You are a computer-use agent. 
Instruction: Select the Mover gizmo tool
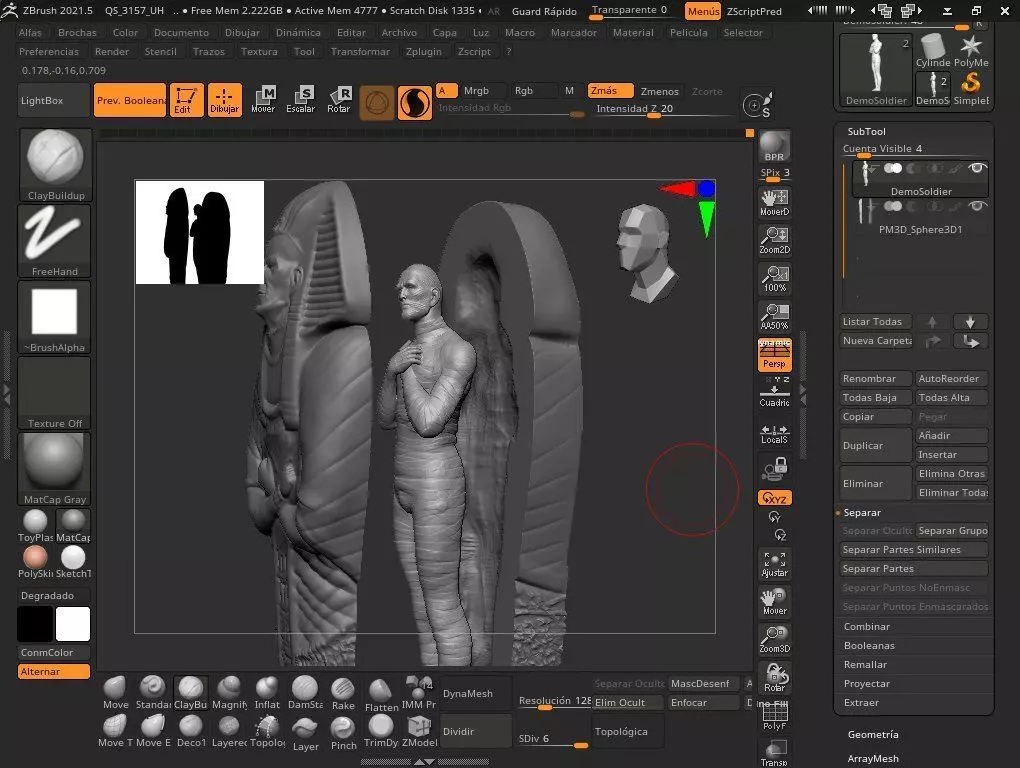point(263,100)
